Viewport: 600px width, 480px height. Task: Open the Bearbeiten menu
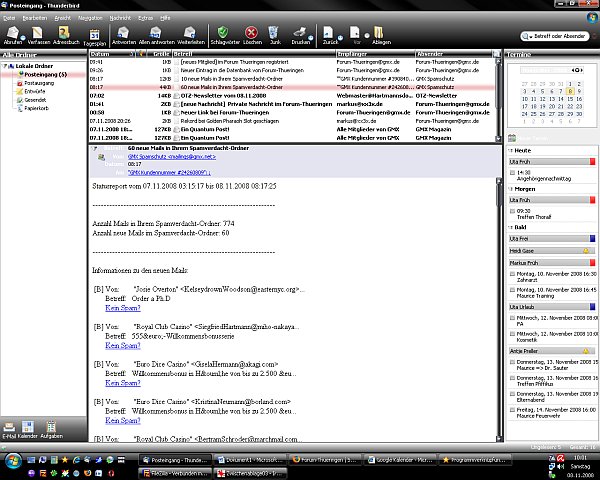coord(34,18)
